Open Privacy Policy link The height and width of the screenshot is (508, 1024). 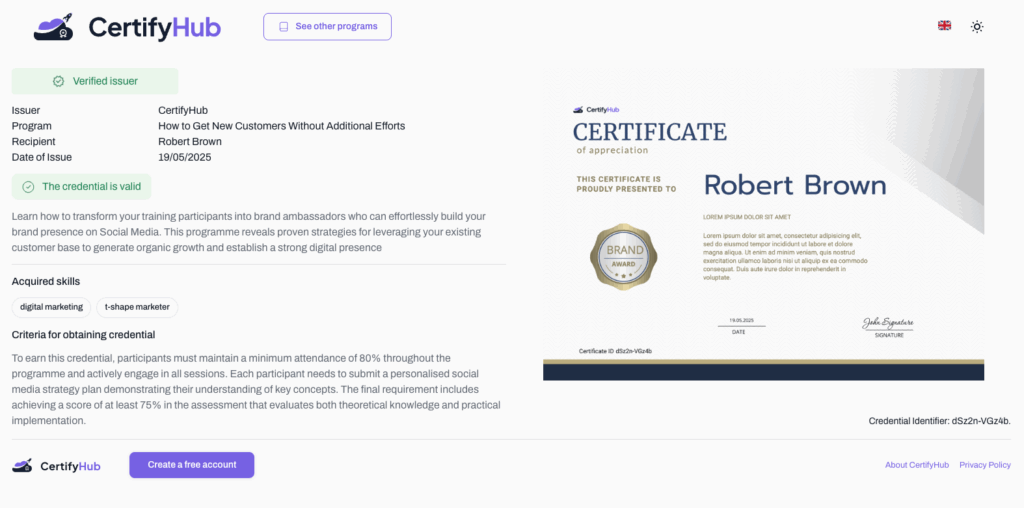point(985,465)
